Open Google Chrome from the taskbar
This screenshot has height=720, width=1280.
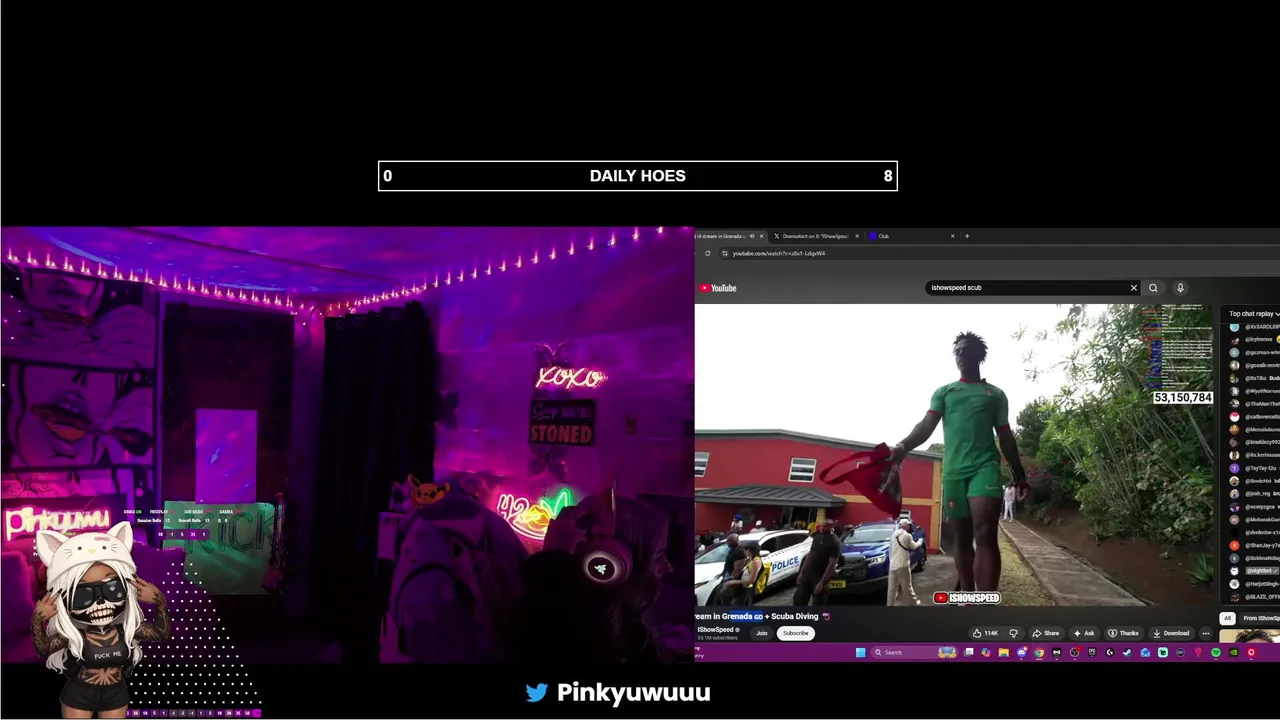pyautogui.click(x=1039, y=652)
